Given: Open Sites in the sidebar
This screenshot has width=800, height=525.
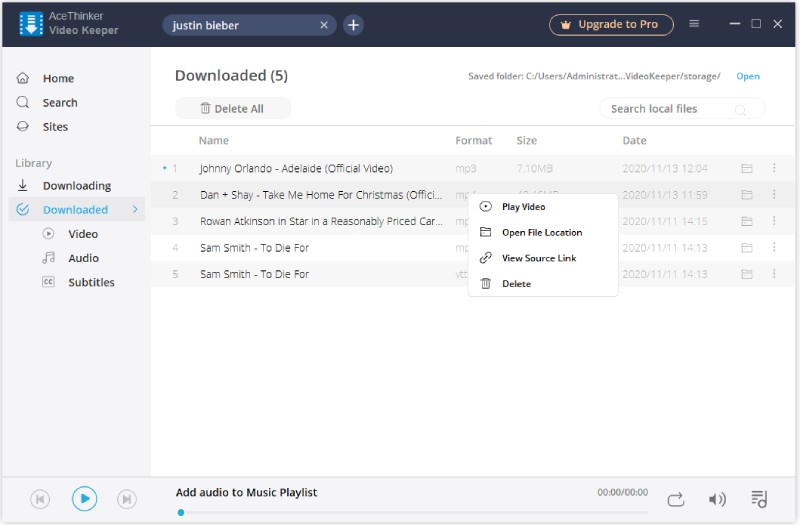Looking at the screenshot, I should point(55,127).
